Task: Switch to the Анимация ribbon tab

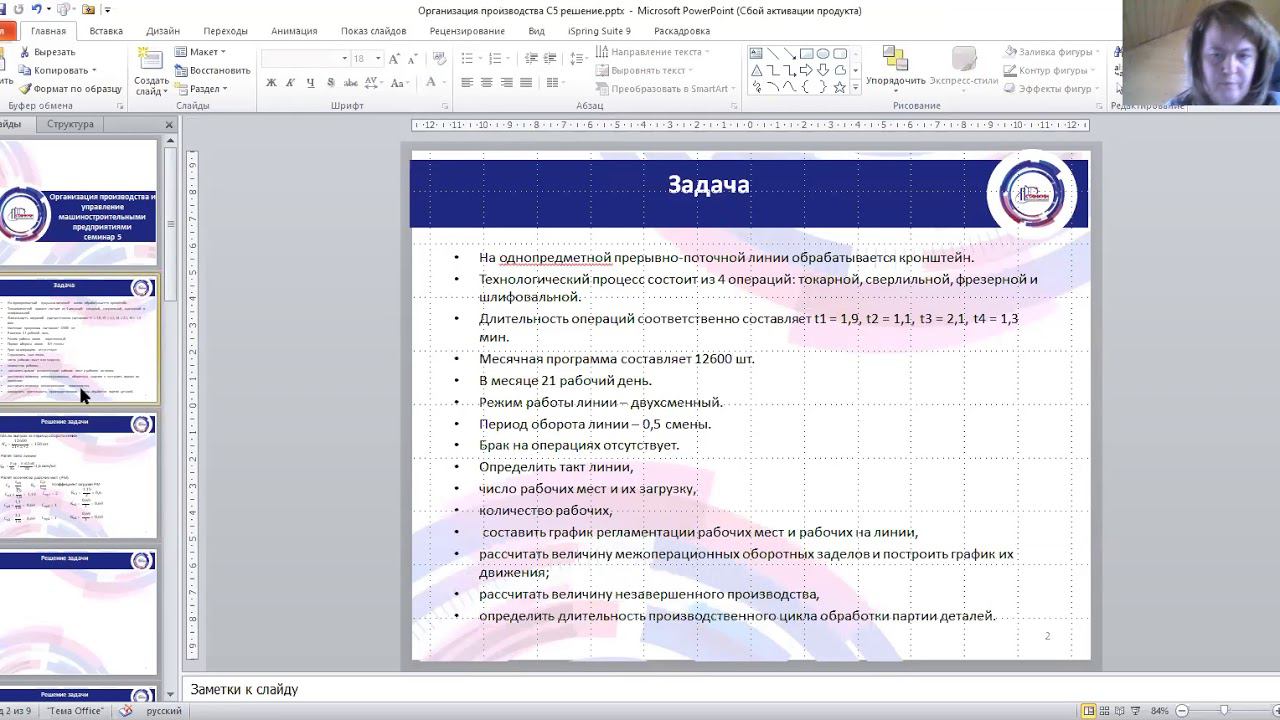Action: pyautogui.click(x=294, y=31)
